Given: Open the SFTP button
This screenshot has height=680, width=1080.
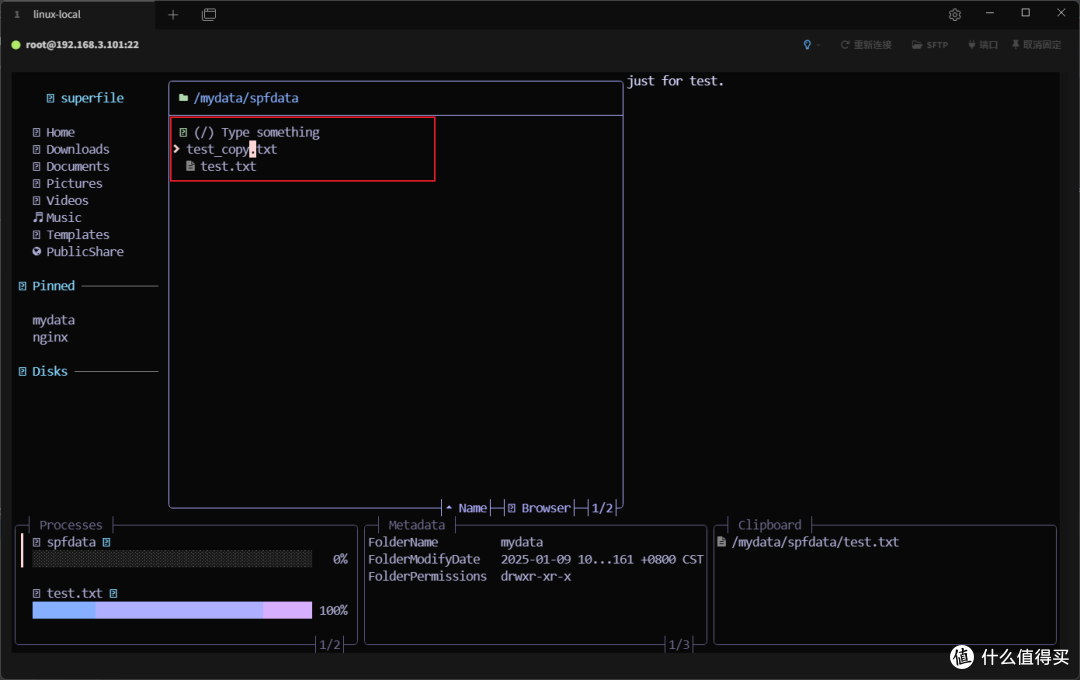Looking at the screenshot, I should [930, 45].
